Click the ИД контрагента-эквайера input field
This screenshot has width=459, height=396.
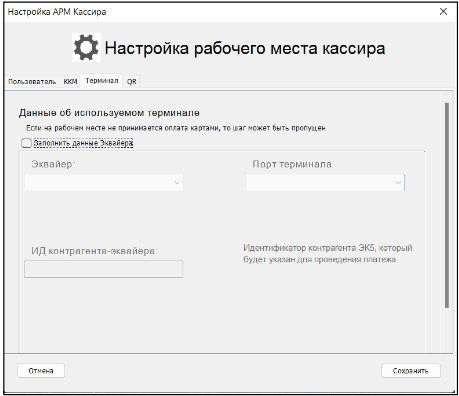[103, 269]
